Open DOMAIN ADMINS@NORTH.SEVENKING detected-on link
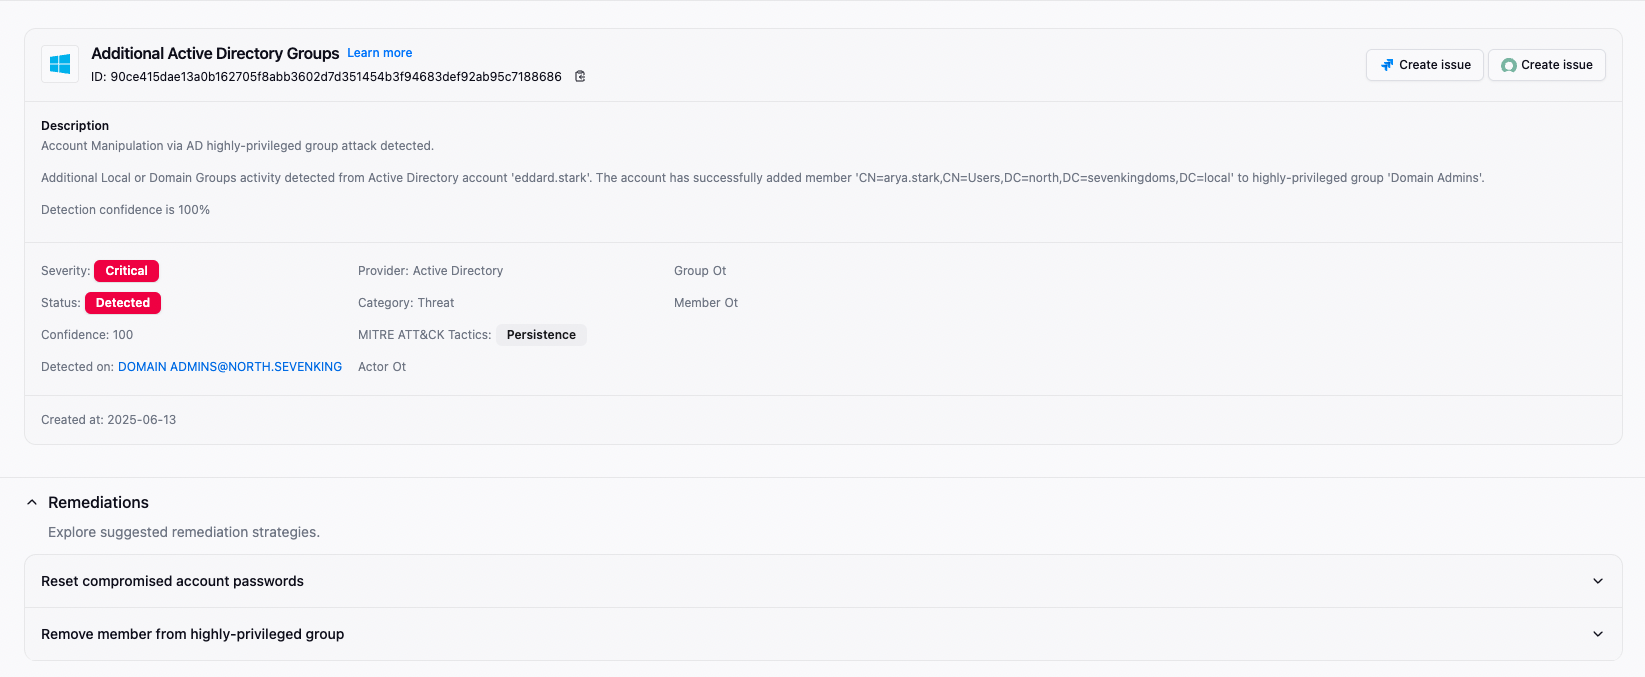Screen dimensions: 1645x677 [230, 367]
